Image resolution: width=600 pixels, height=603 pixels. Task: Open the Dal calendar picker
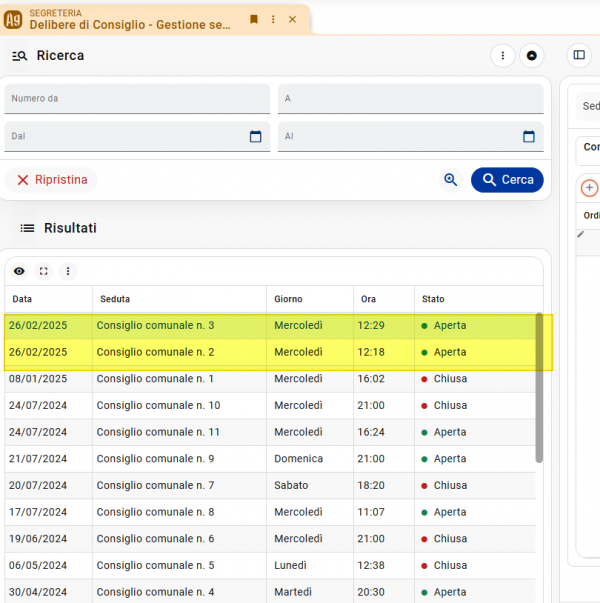point(255,137)
